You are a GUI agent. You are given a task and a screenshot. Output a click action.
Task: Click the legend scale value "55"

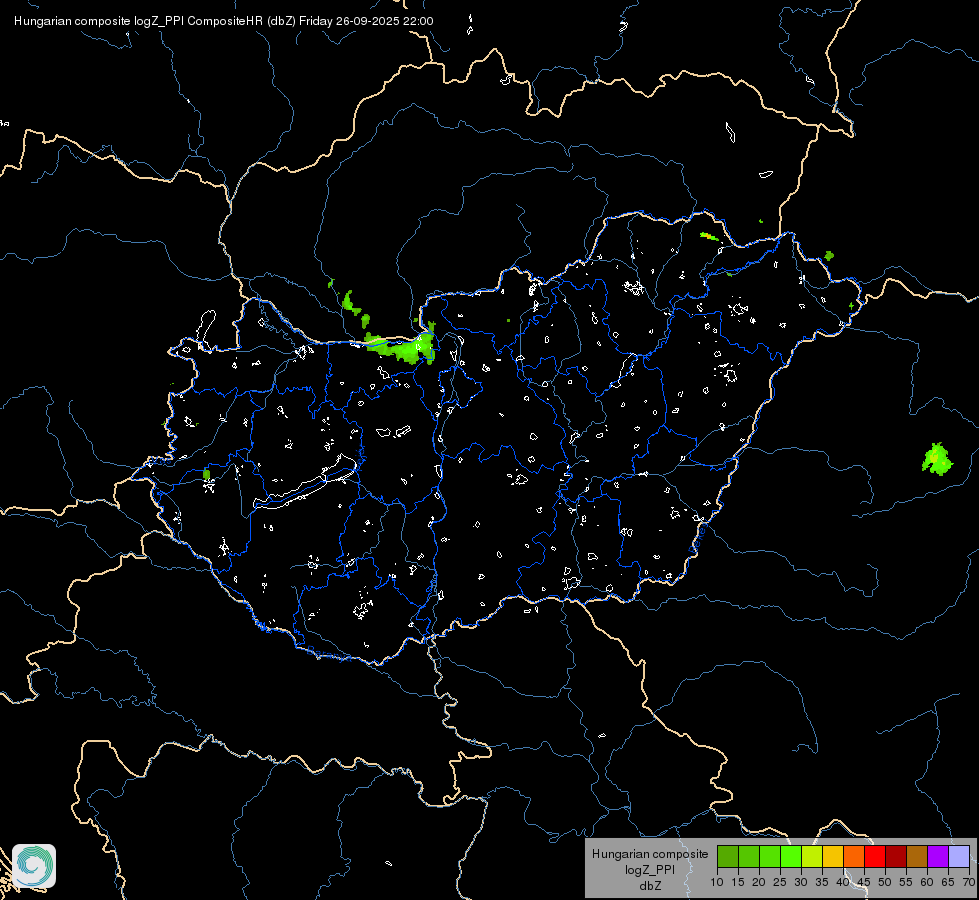click(x=906, y=883)
